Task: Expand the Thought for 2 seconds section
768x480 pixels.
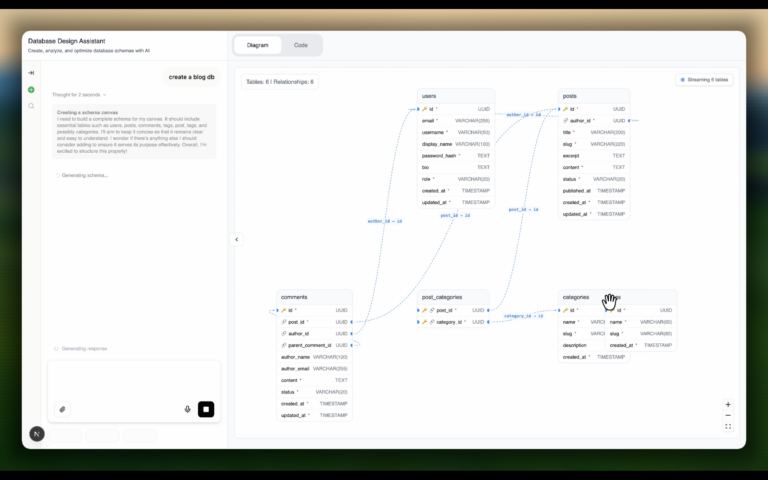Action: (79, 95)
